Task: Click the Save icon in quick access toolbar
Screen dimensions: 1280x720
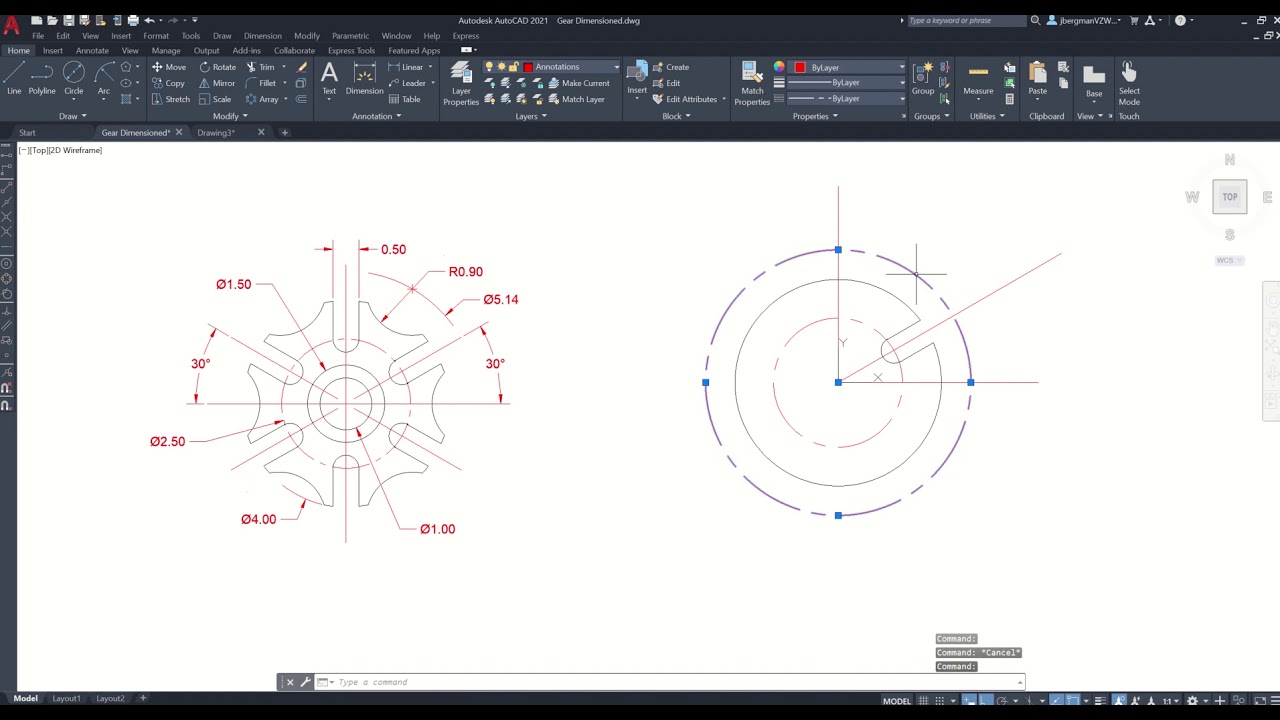Action: pyautogui.click(x=69, y=20)
